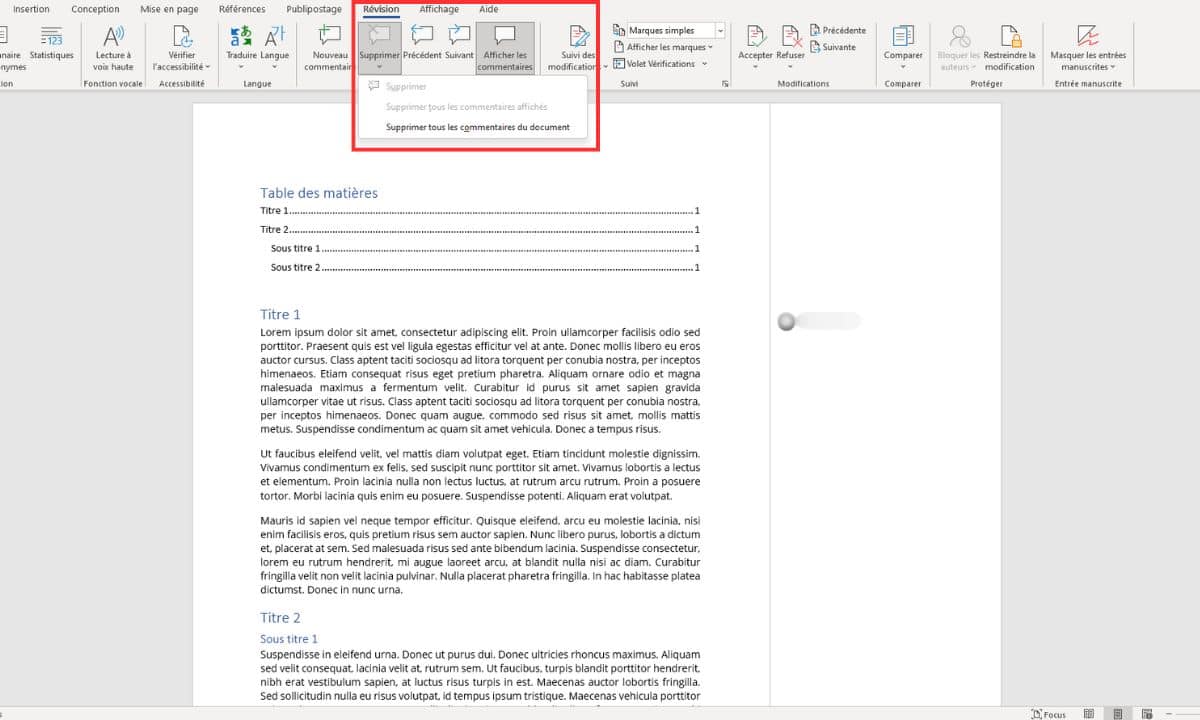Click Restreindre la modification

pyautogui.click(x=1009, y=47)
